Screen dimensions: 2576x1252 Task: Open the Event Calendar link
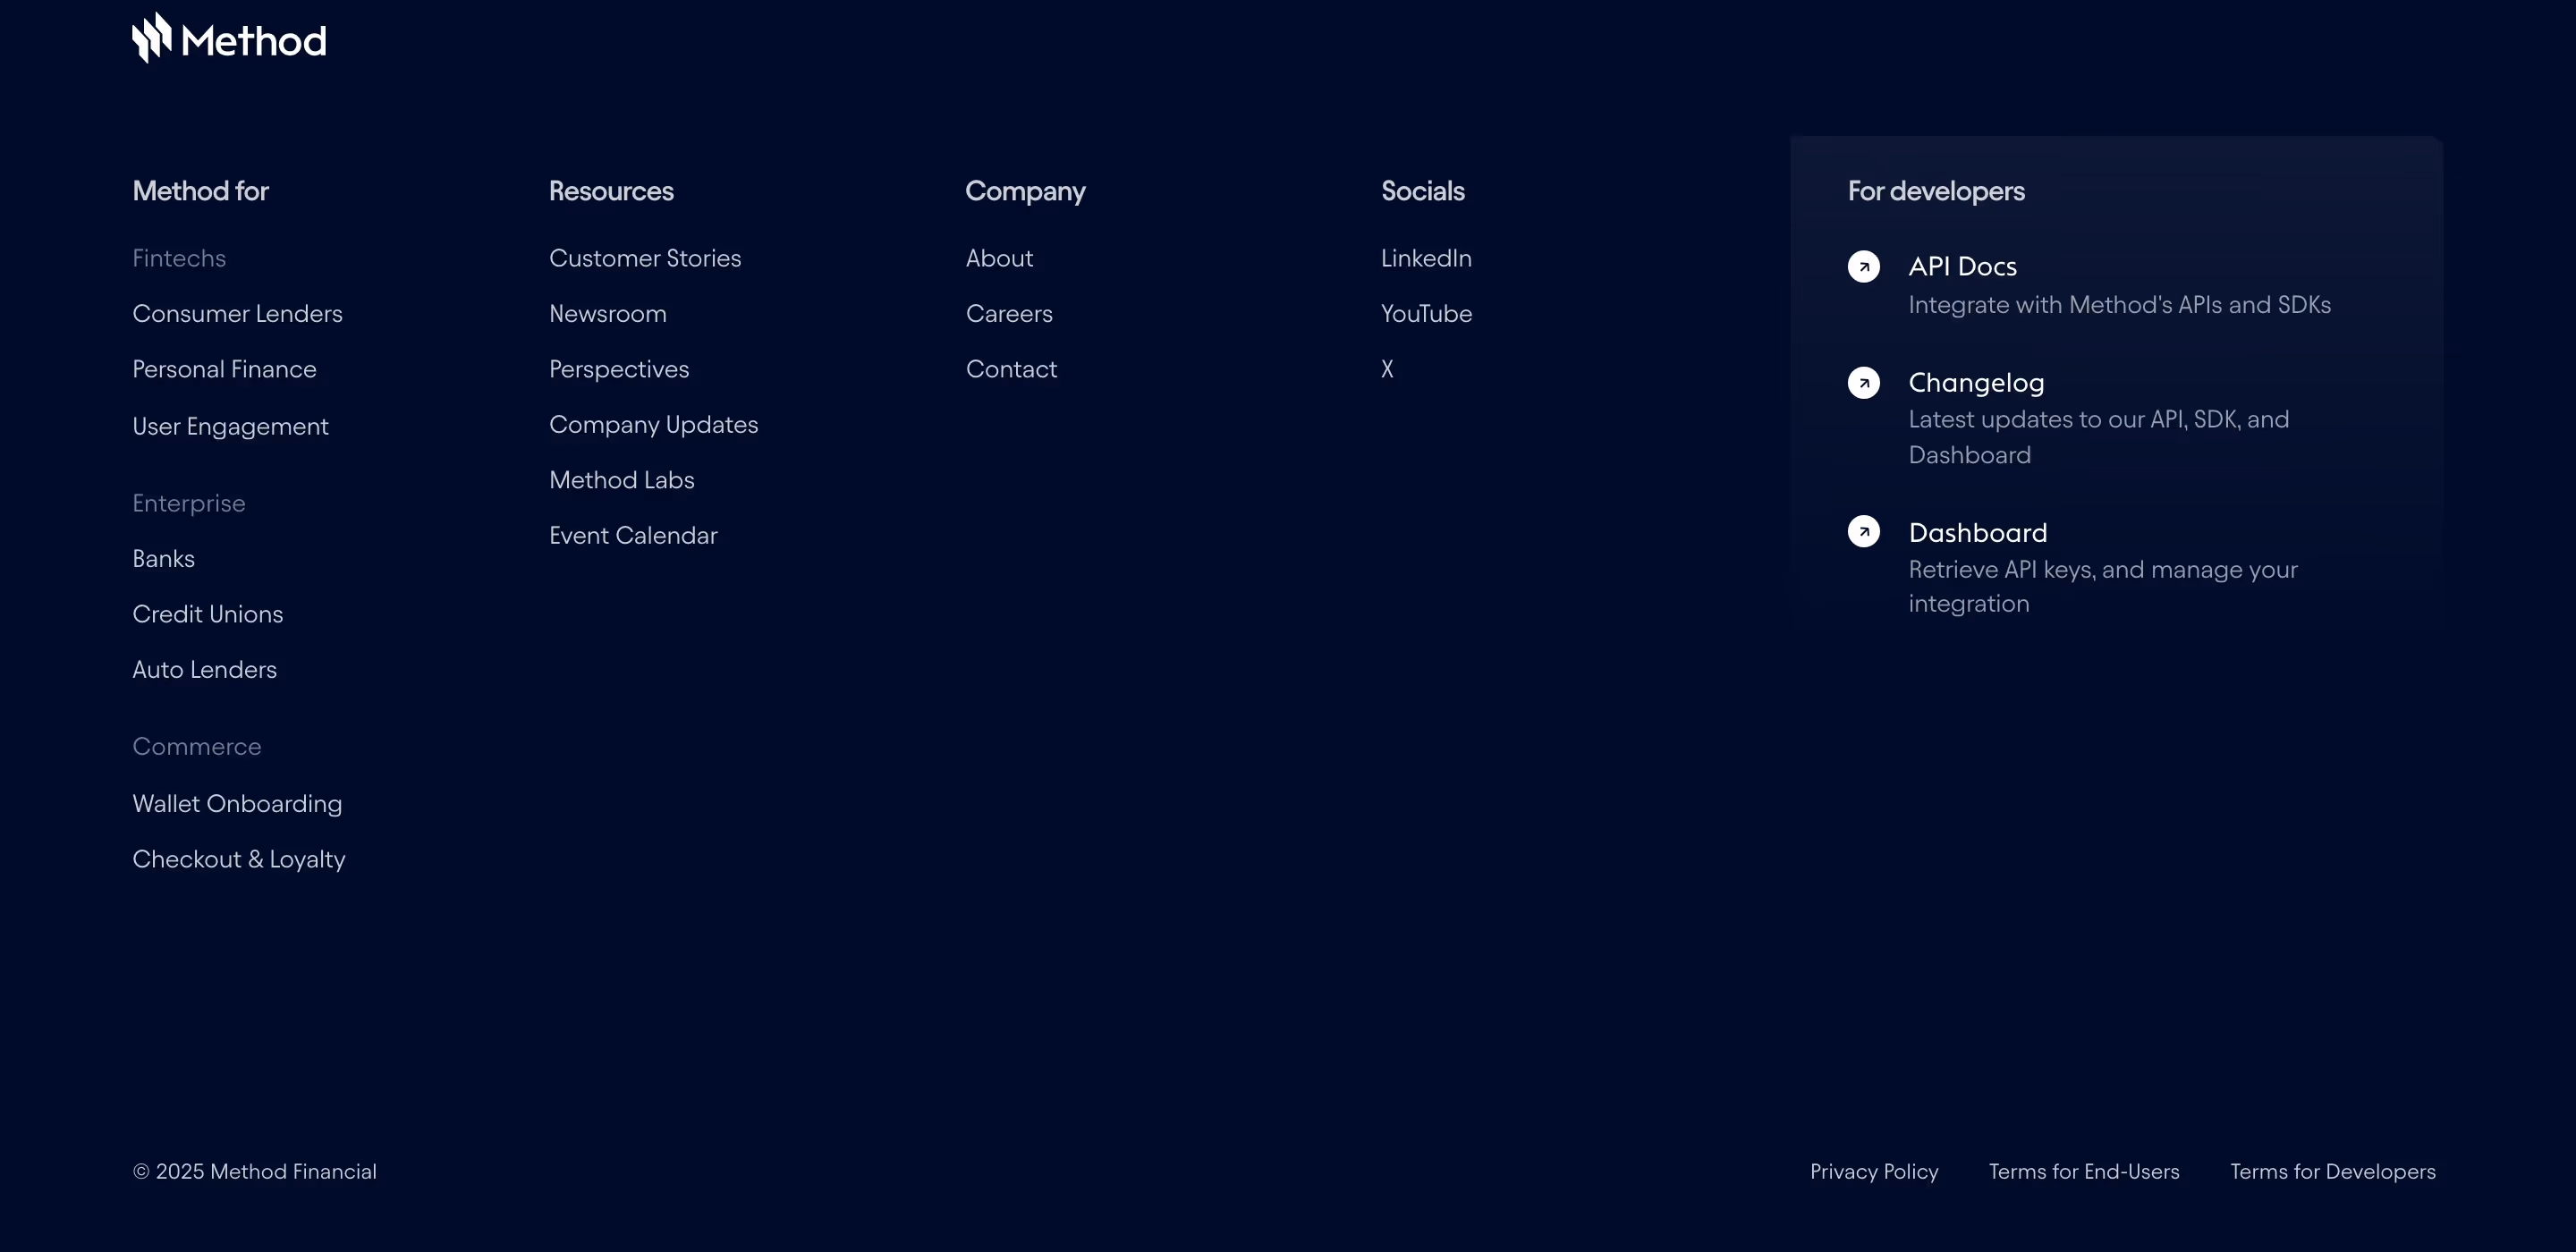click(x=633, y=535)
